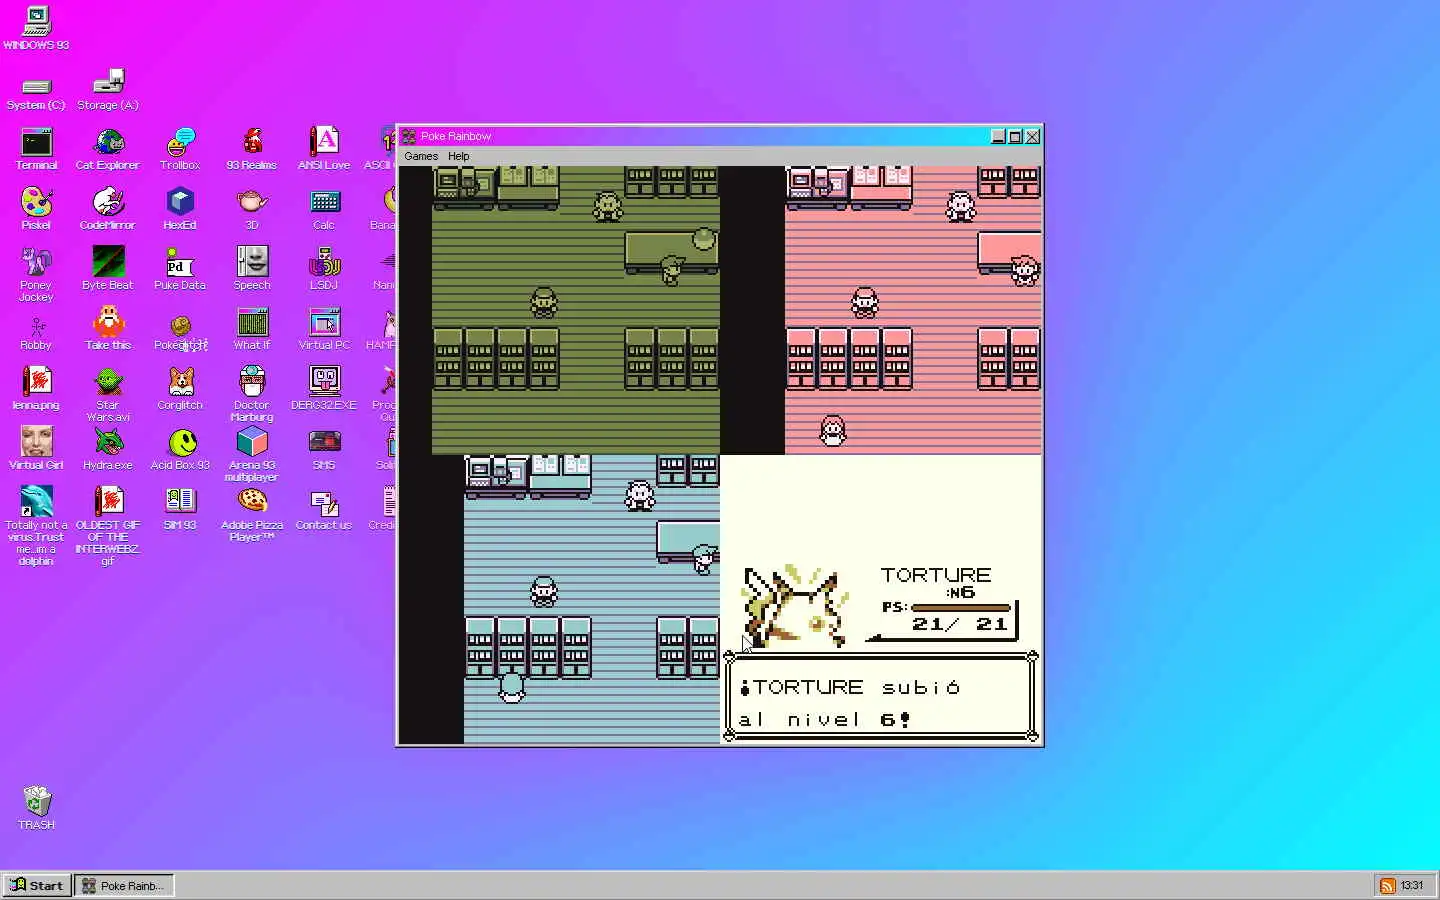The width and height of the screenshot is (1440, 900).
Task: Open the Trollbox chat icon
Action: (180, 149)
